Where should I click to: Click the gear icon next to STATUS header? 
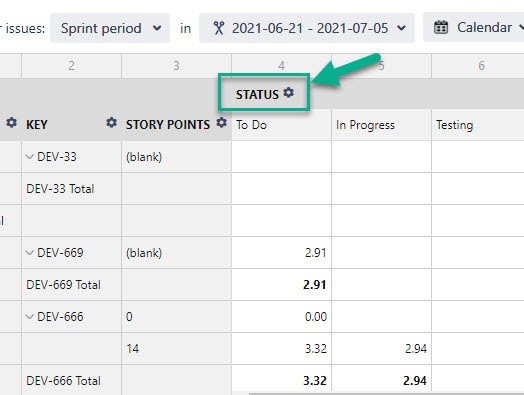point(289,93)
